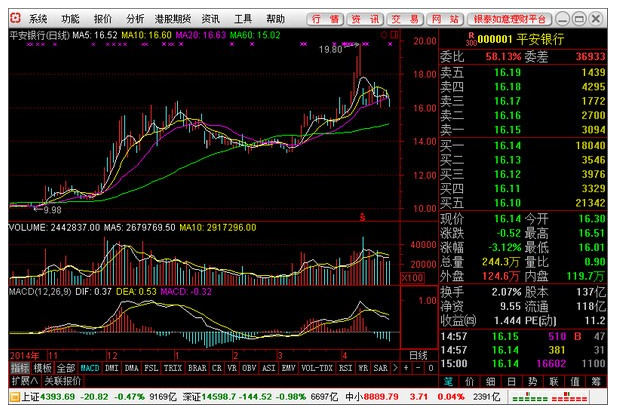Viewport: 618px width, 411px height.
Task: Select the OBV indicator
Action: point(249,368)
